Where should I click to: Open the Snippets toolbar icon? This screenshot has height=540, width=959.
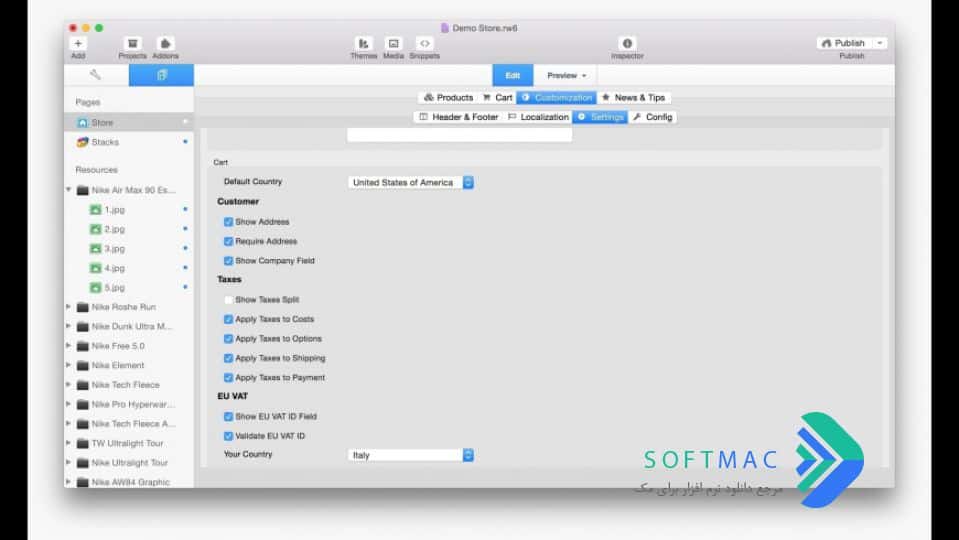[x=424, y=43]
